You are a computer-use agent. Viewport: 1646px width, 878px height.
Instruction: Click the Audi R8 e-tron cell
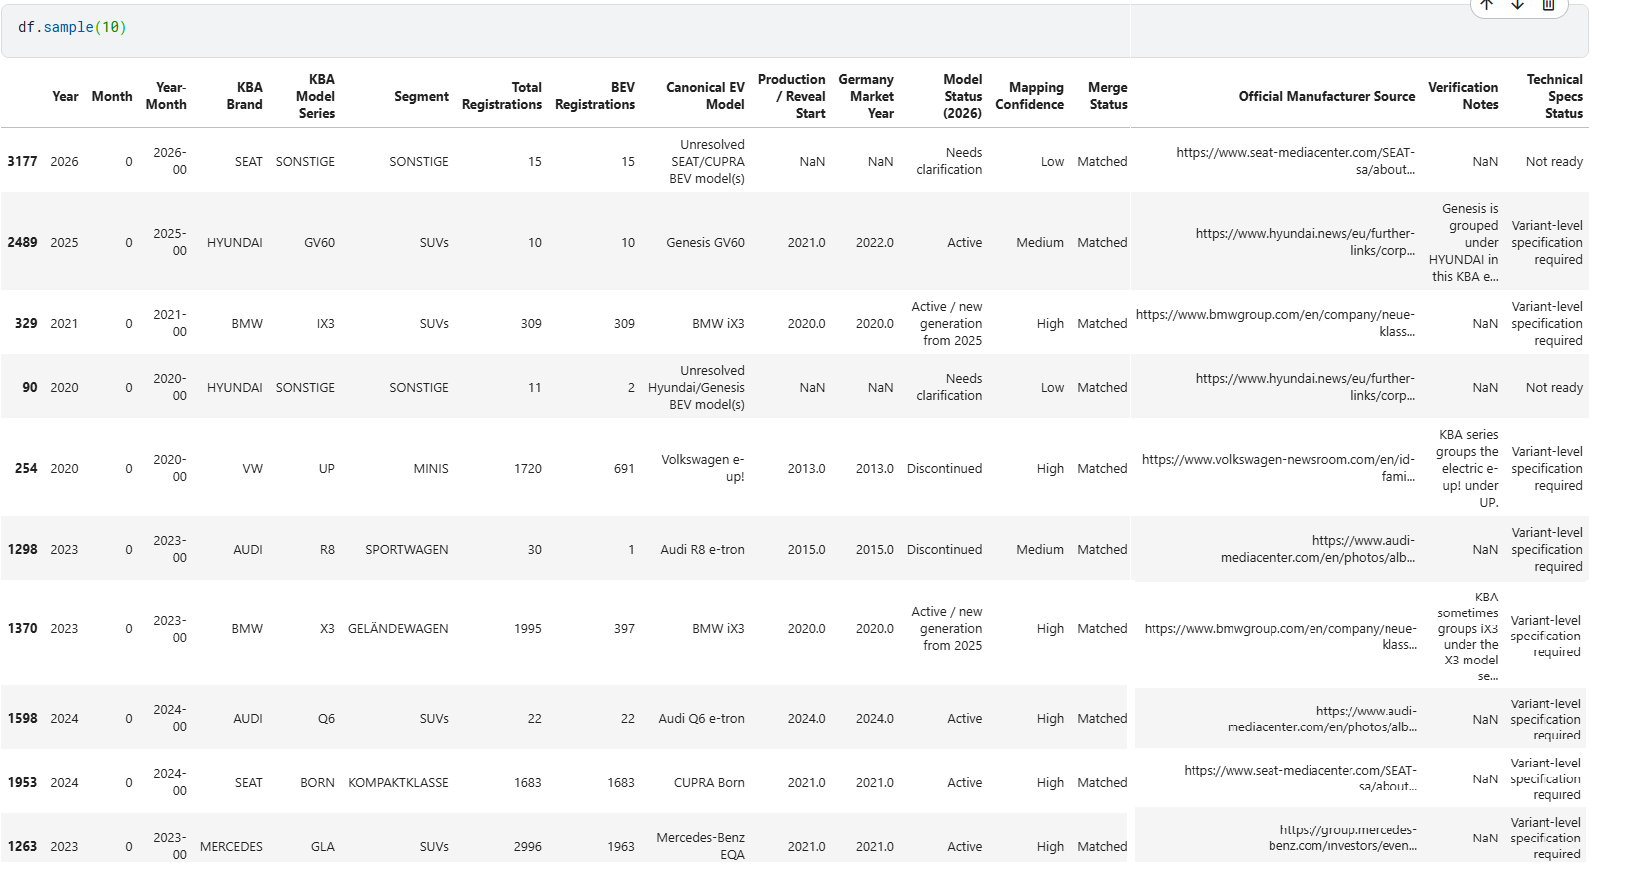[702, 549]
